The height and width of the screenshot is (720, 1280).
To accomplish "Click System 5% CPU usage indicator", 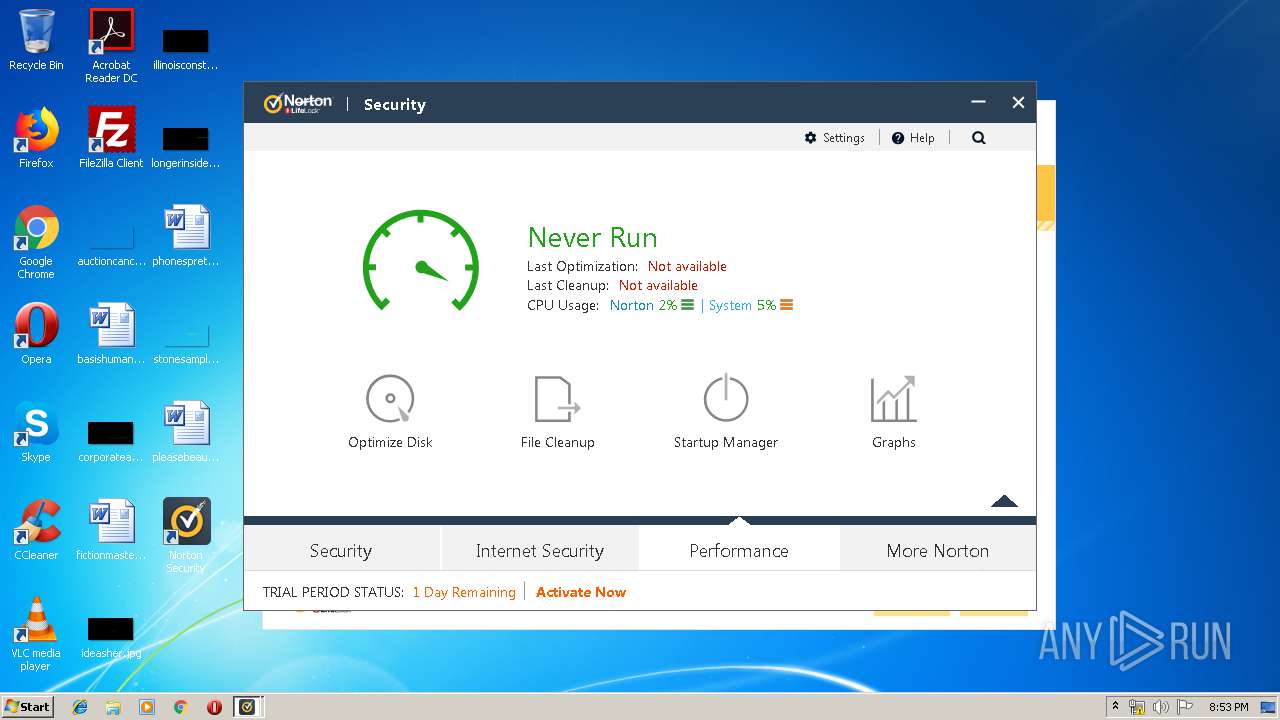I will click(x=751, y=305).
